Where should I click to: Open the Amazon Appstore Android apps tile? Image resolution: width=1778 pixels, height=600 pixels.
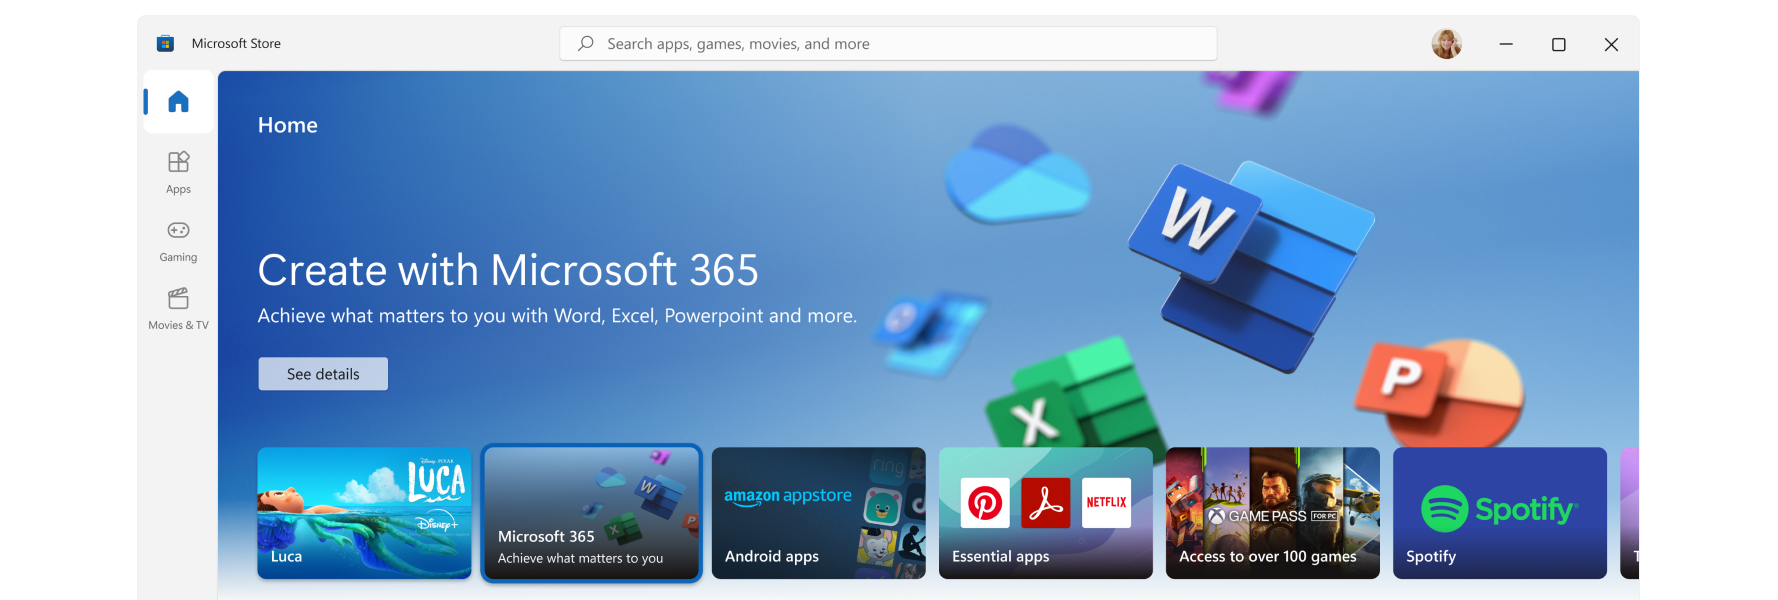(x=818, y=513)
